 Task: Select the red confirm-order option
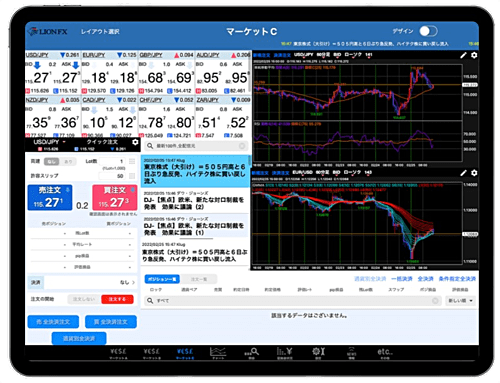tap(117, 299)
